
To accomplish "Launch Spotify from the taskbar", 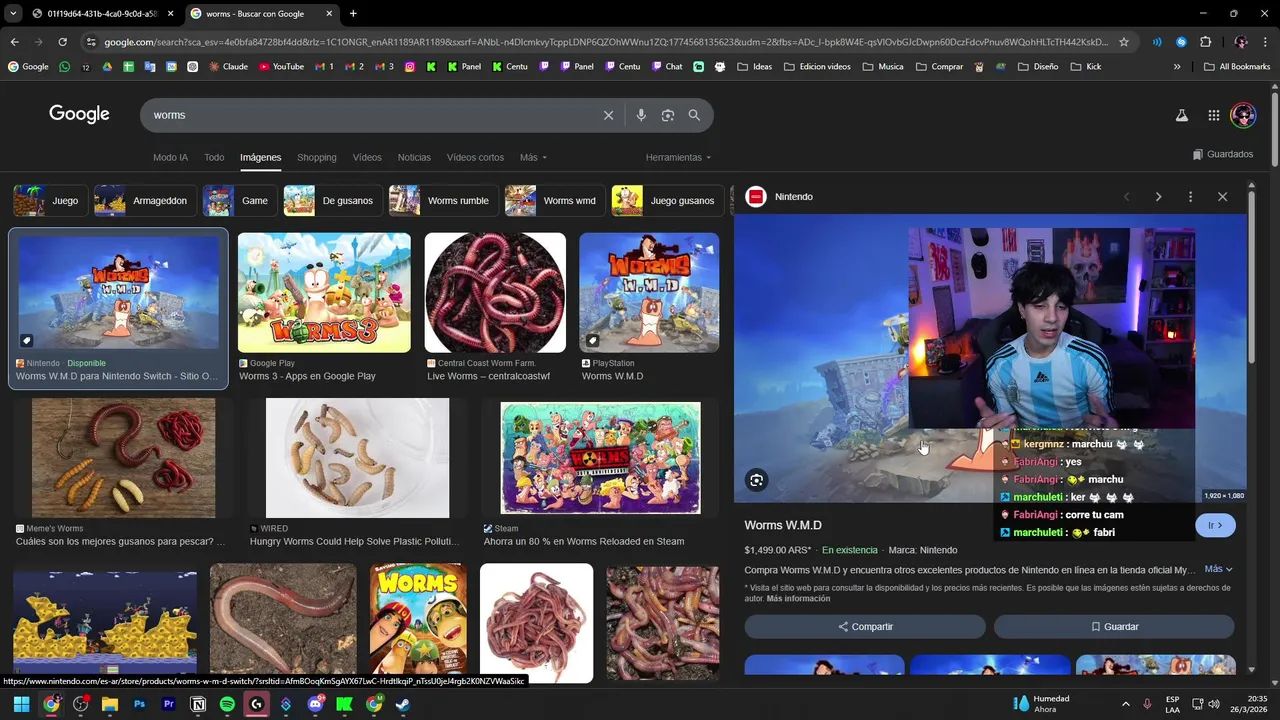I will [x=227, y=704].
